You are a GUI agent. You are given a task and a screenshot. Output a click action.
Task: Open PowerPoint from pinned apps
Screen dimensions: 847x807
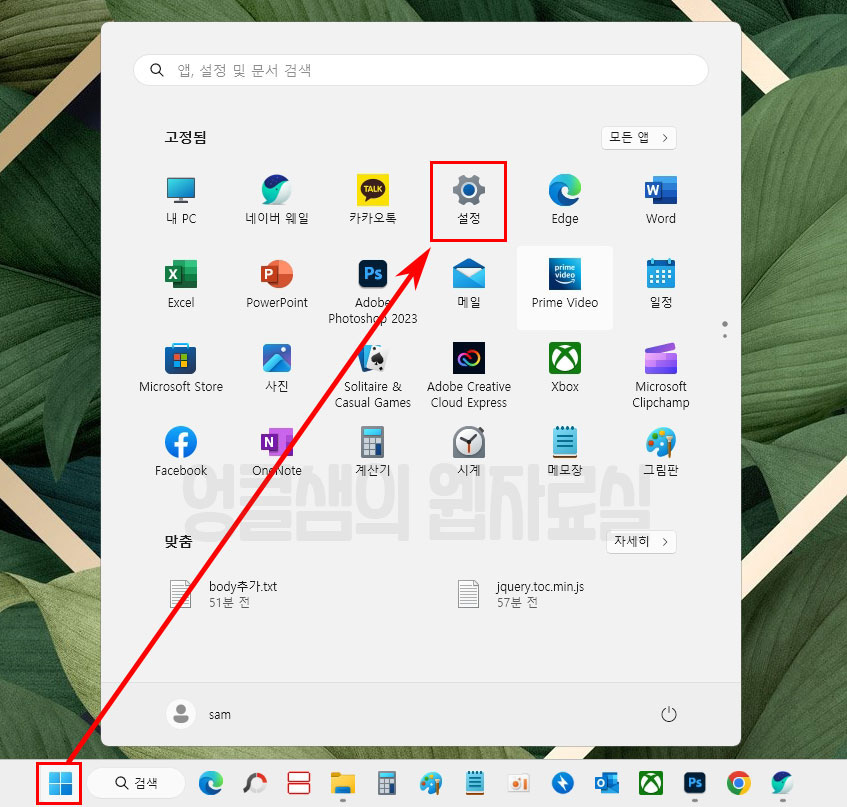pyautogui.click(x=277, y=284)
